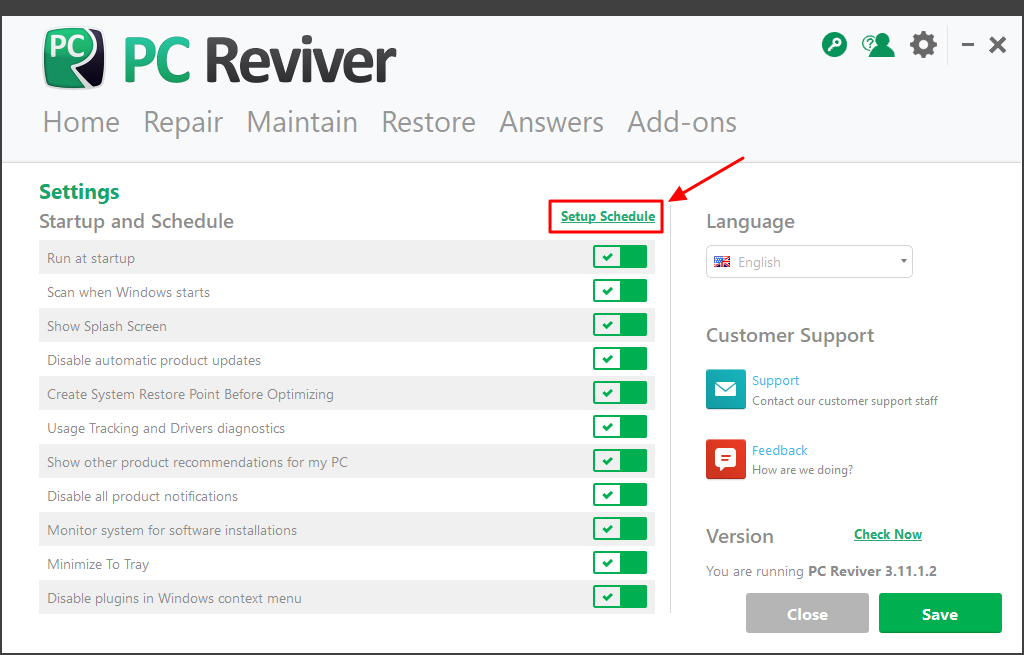This screenshot has width=1024, height=655.
Task: Click the gray Close button
Action: click(807, 614)
